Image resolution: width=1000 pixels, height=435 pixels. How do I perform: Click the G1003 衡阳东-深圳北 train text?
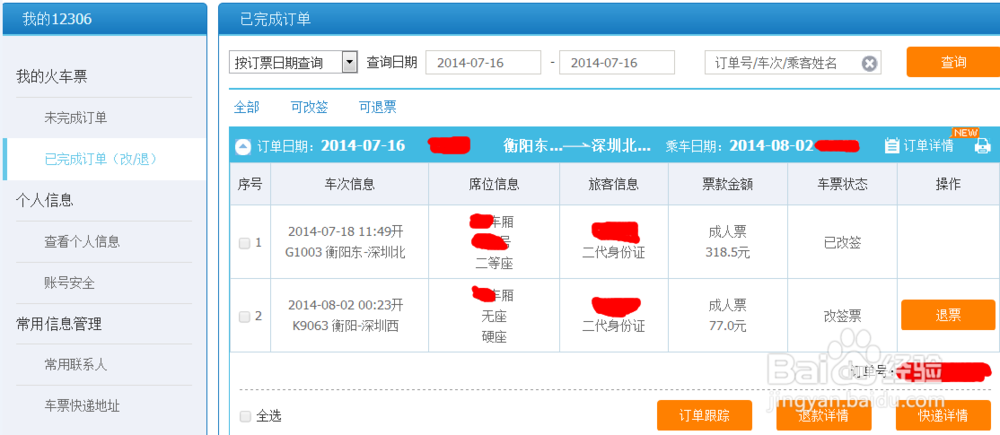point(345,253)
